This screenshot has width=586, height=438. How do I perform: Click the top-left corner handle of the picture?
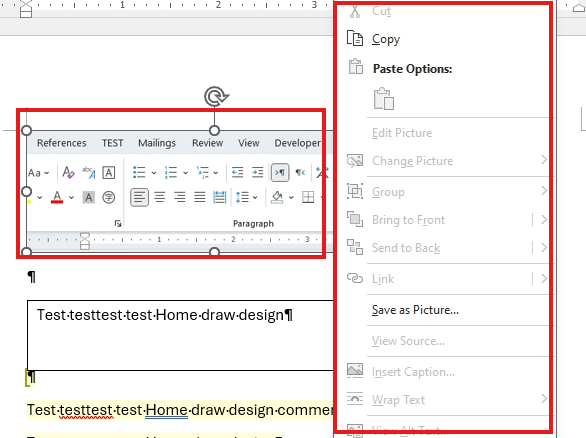[x=27, y=130]
